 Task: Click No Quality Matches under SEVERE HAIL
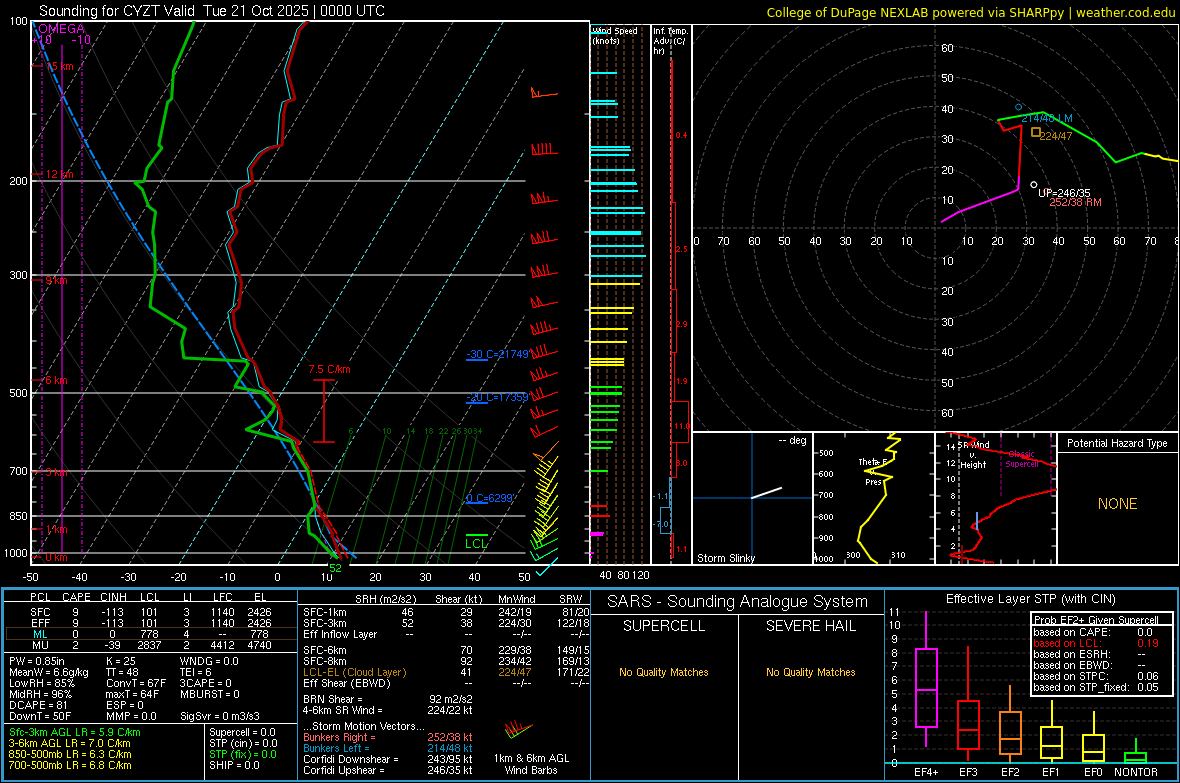[810, 672]
